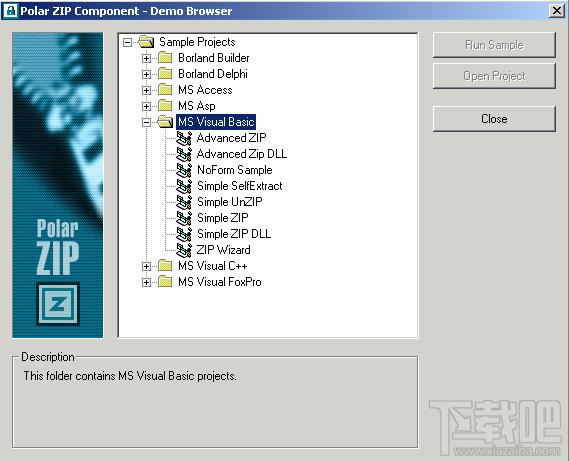The image size is (569, 461).
Task: Click the Run Sample button
Action: click(x=494, y=45)
